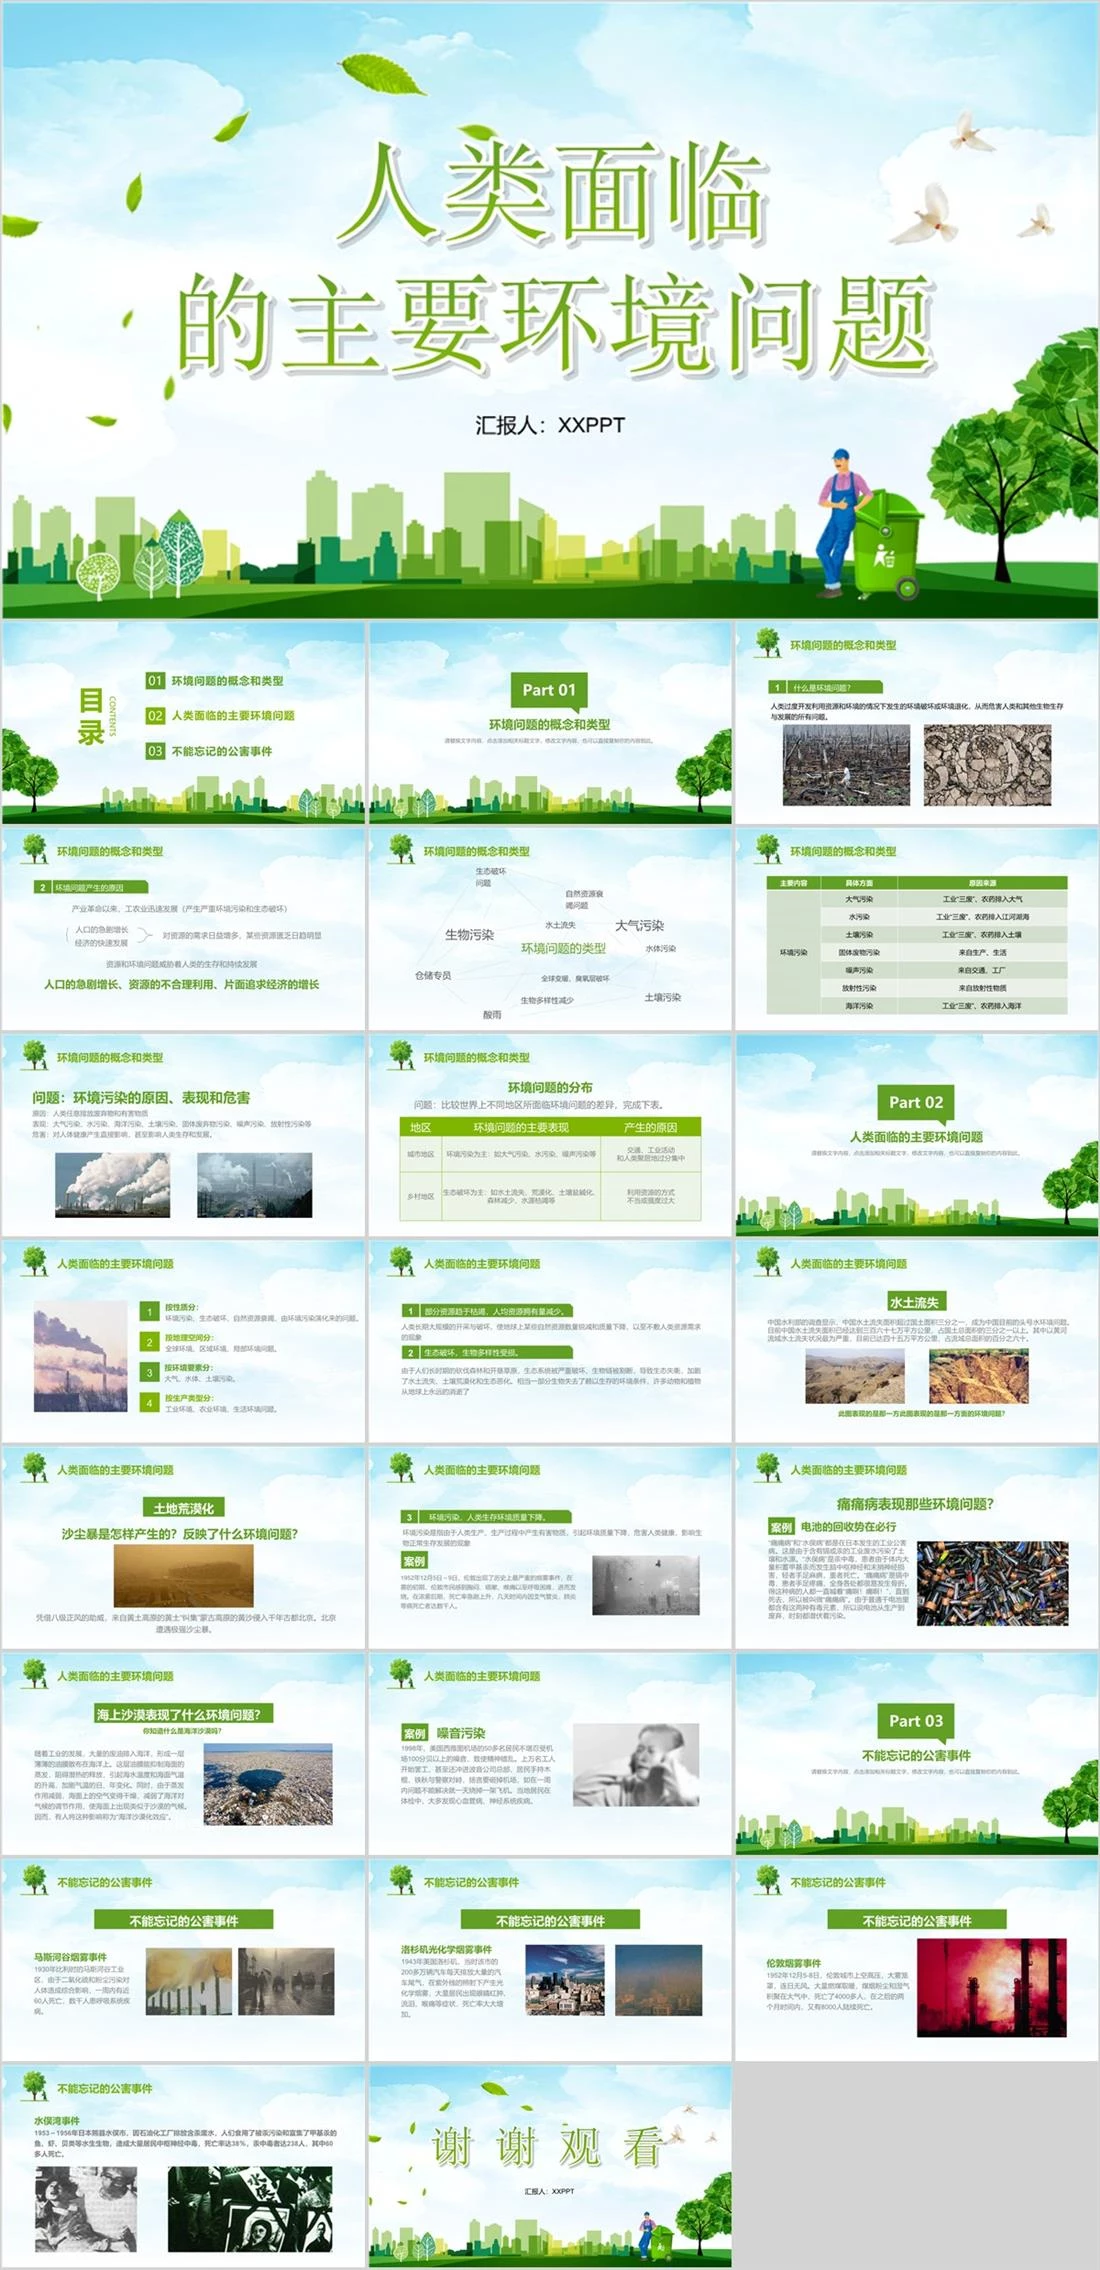The image size is (1100, 2270).
Task: Click the green Part 02 badge
Action: pyautogui.click(x=916, y=1102)
